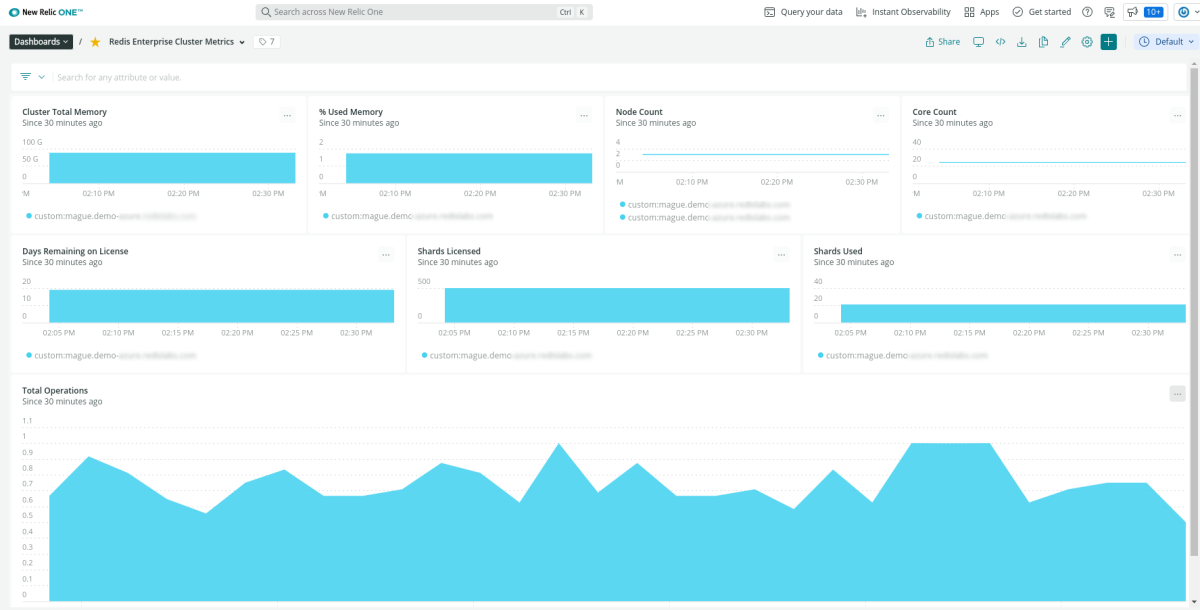This screenshot has width=1200, height=610.
Task: Click the green plus add widget button
Action: click(1108, 42)
